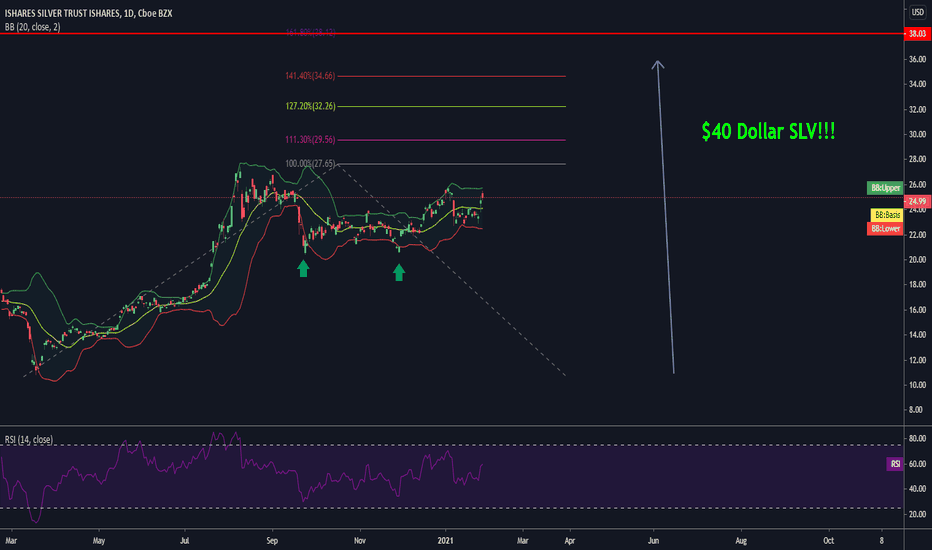Click the 8.00 value on price scale
Screen dimensions: 932x550
916,410
